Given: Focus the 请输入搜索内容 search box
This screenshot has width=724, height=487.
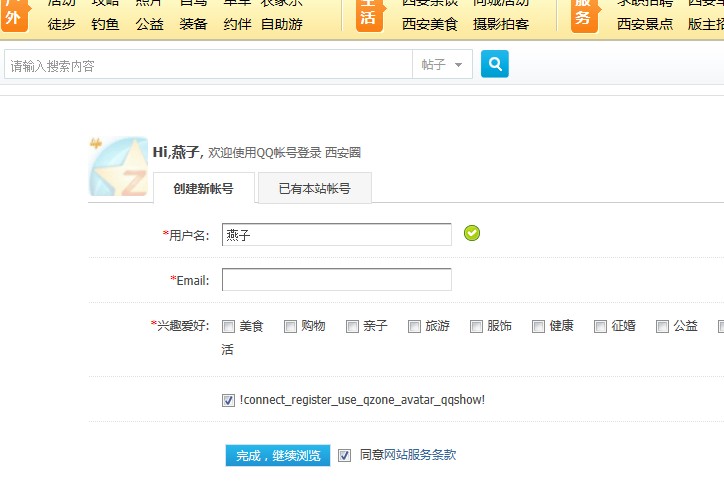Looking at the screenshot, I should [x=208, y=64].
